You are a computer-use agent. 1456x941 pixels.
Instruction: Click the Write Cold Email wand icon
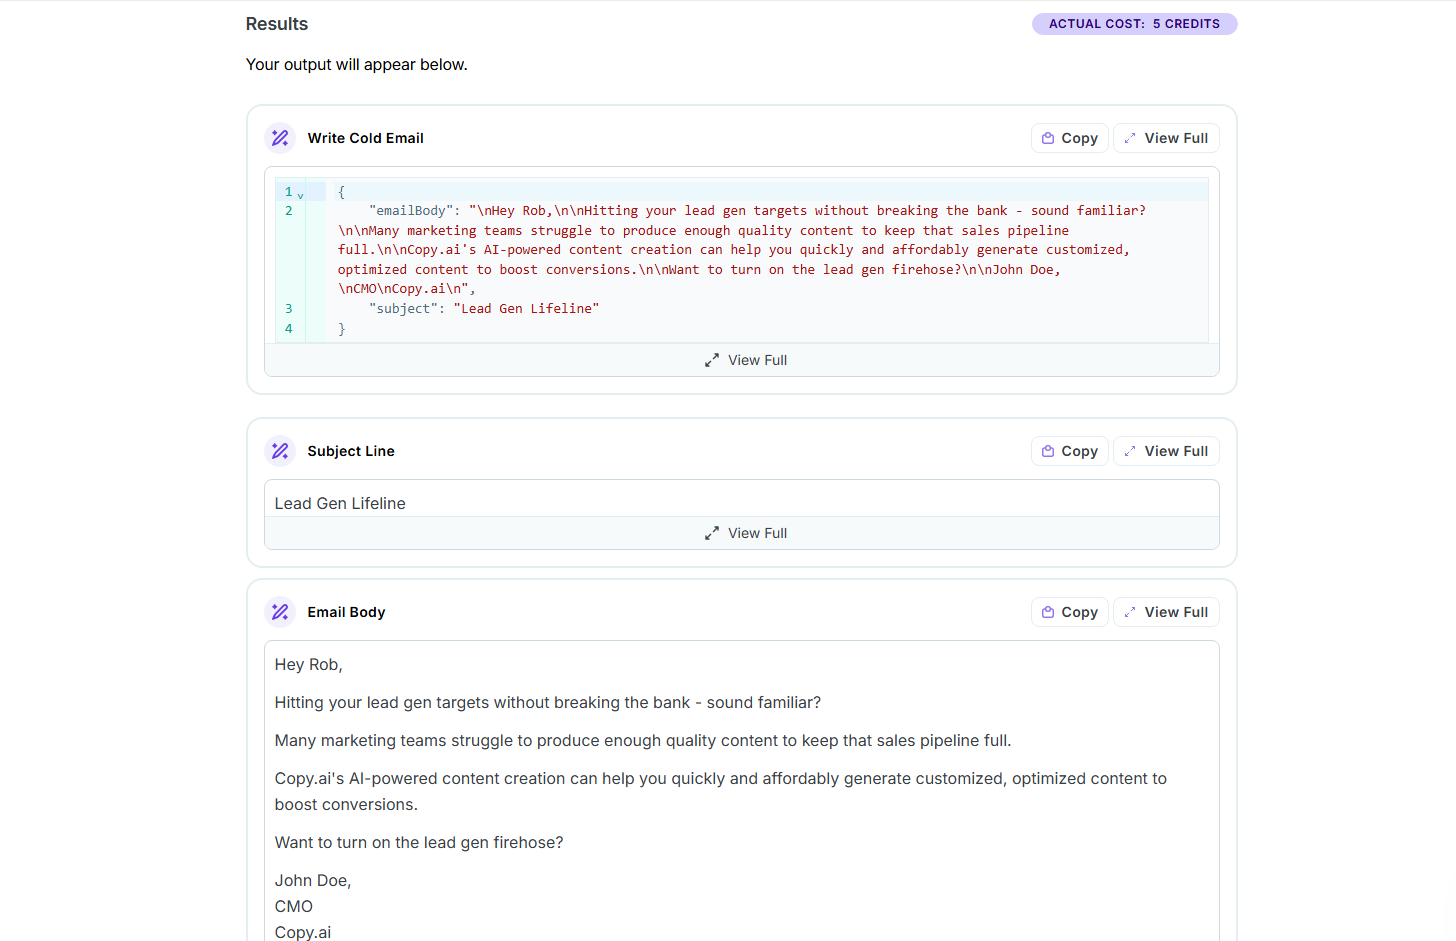point(280,138)
